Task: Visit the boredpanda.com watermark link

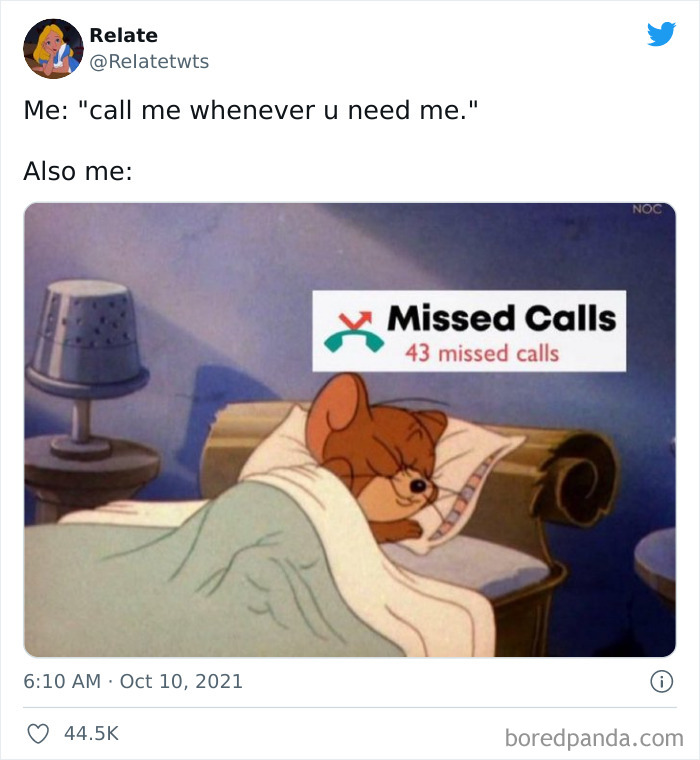Action: click(594, 738)
